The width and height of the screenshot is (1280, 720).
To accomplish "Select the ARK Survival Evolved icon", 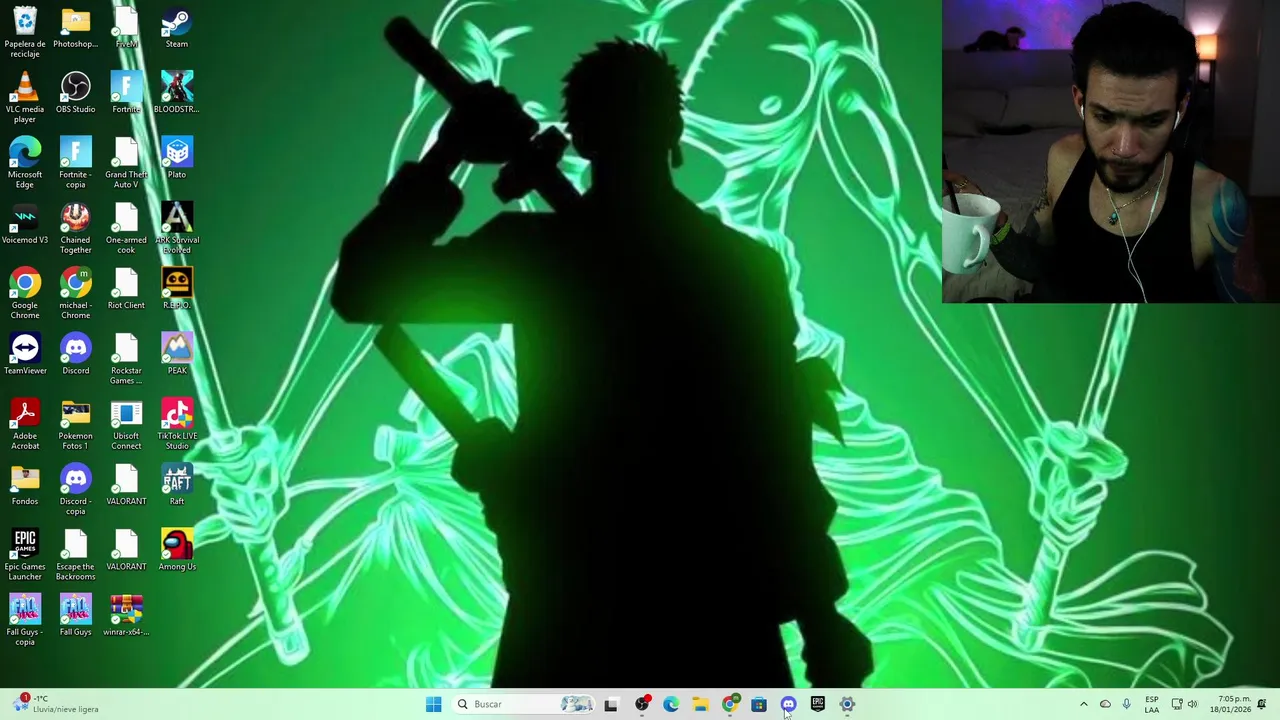I will tap(176, 228).
